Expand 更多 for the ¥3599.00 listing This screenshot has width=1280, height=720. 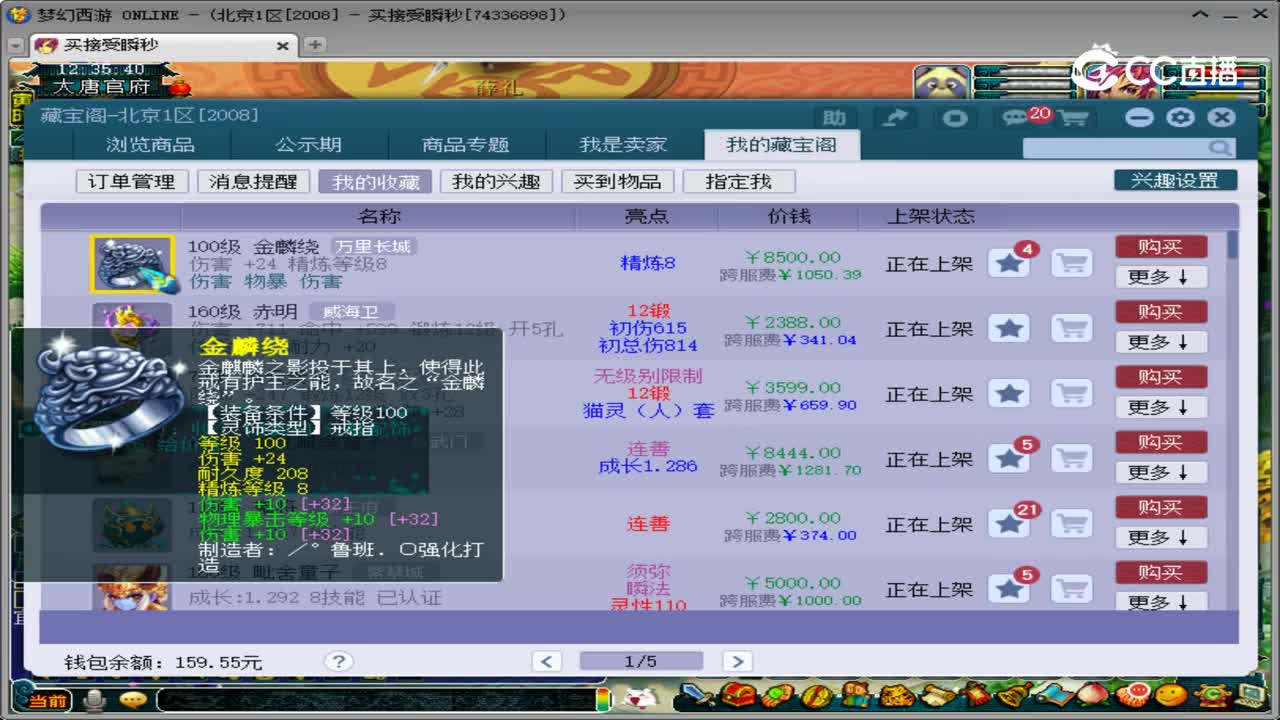1161,407
